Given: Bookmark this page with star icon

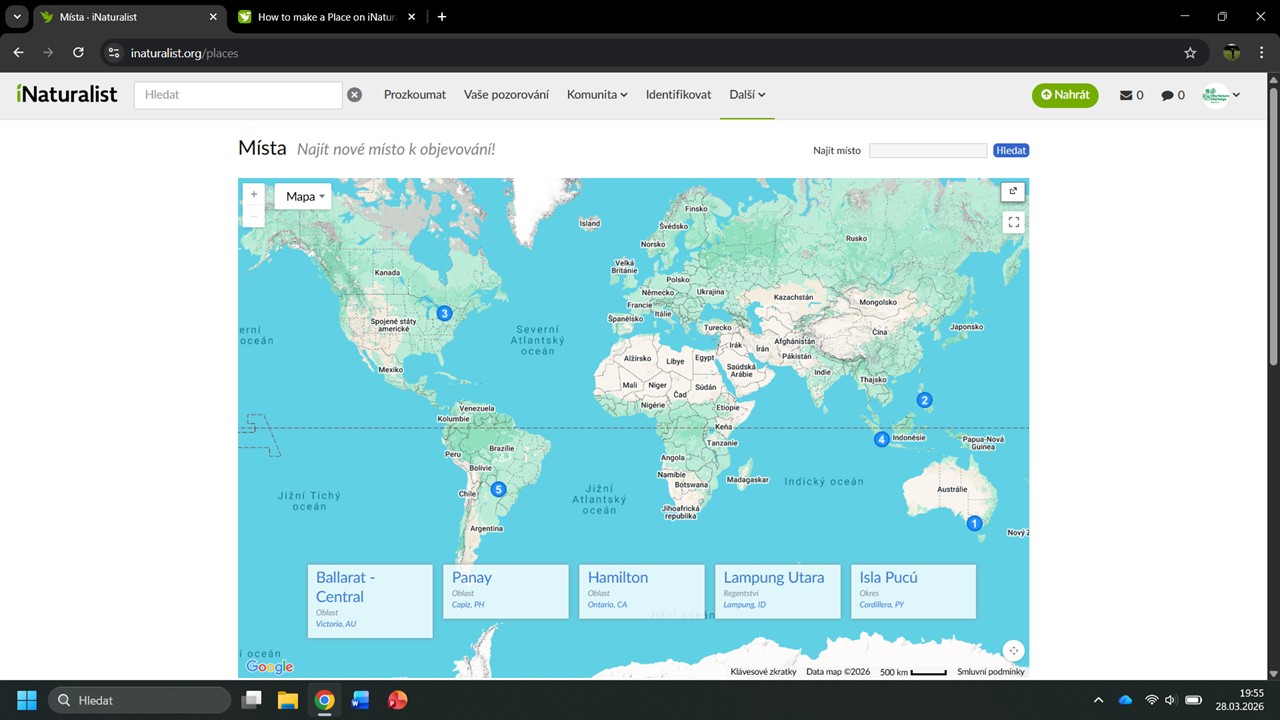Looking at the screenshot, I should (1190, 53).
